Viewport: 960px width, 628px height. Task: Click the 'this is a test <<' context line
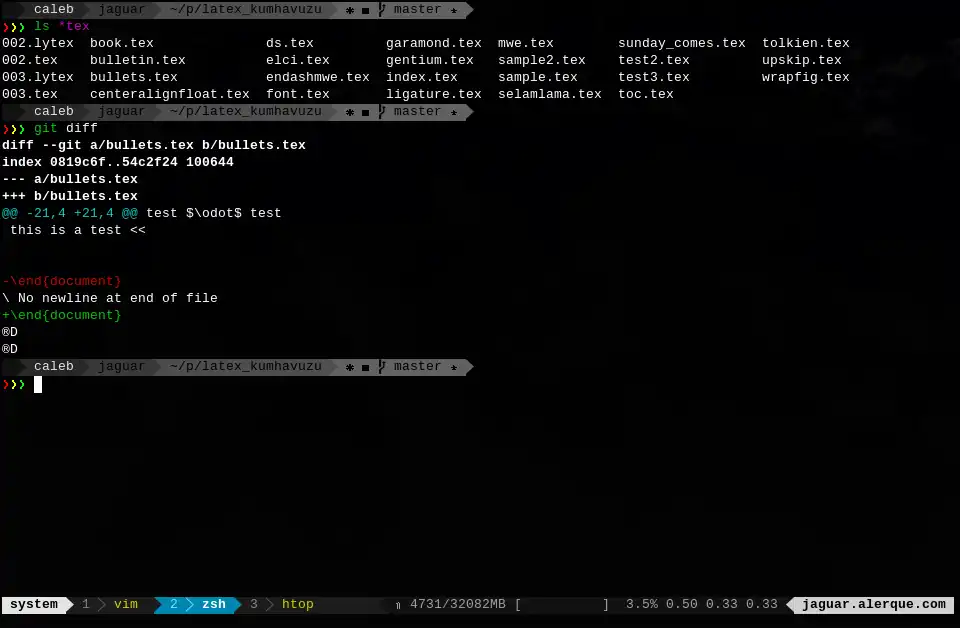[x=78, y=230]
